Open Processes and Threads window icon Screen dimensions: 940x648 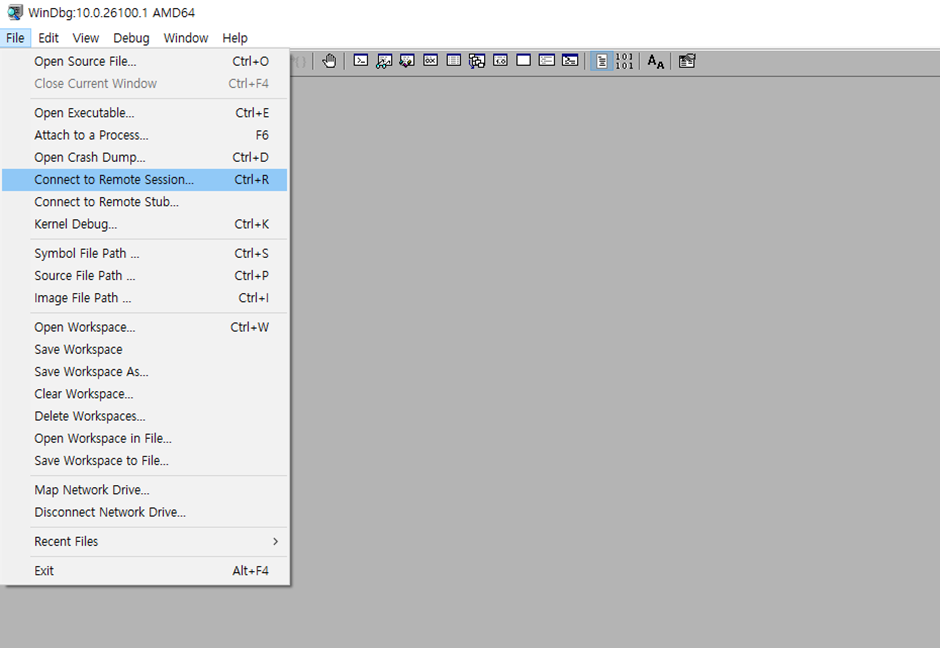(547, 61)
